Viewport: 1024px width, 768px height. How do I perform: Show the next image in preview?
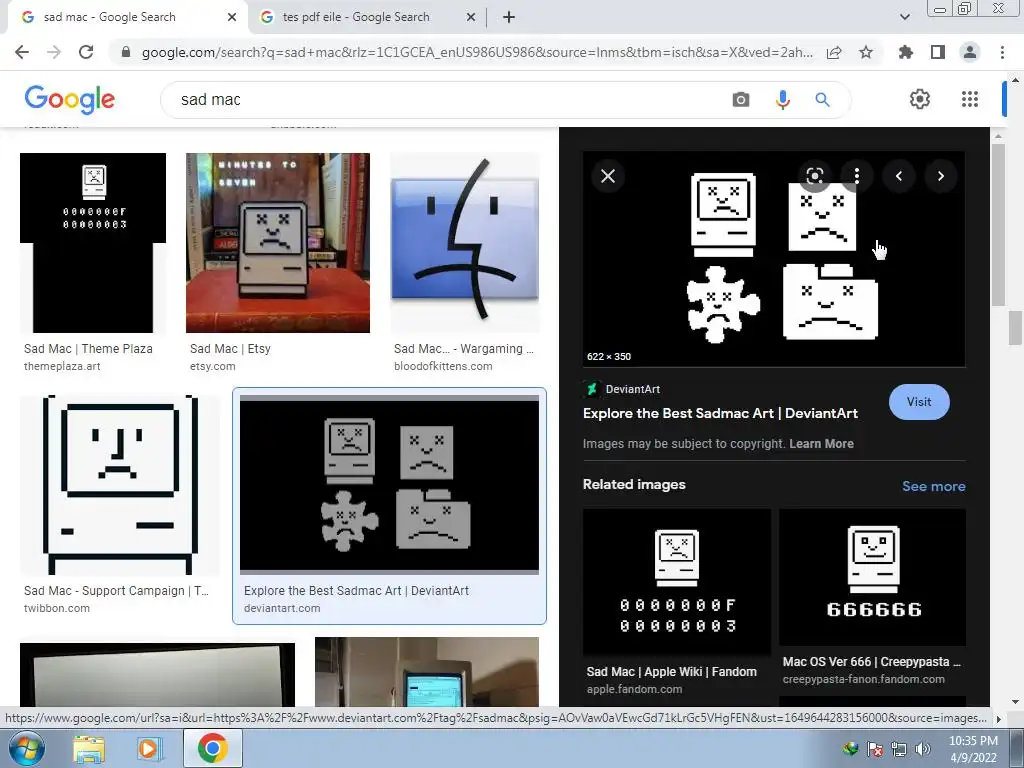pos(940,176)
